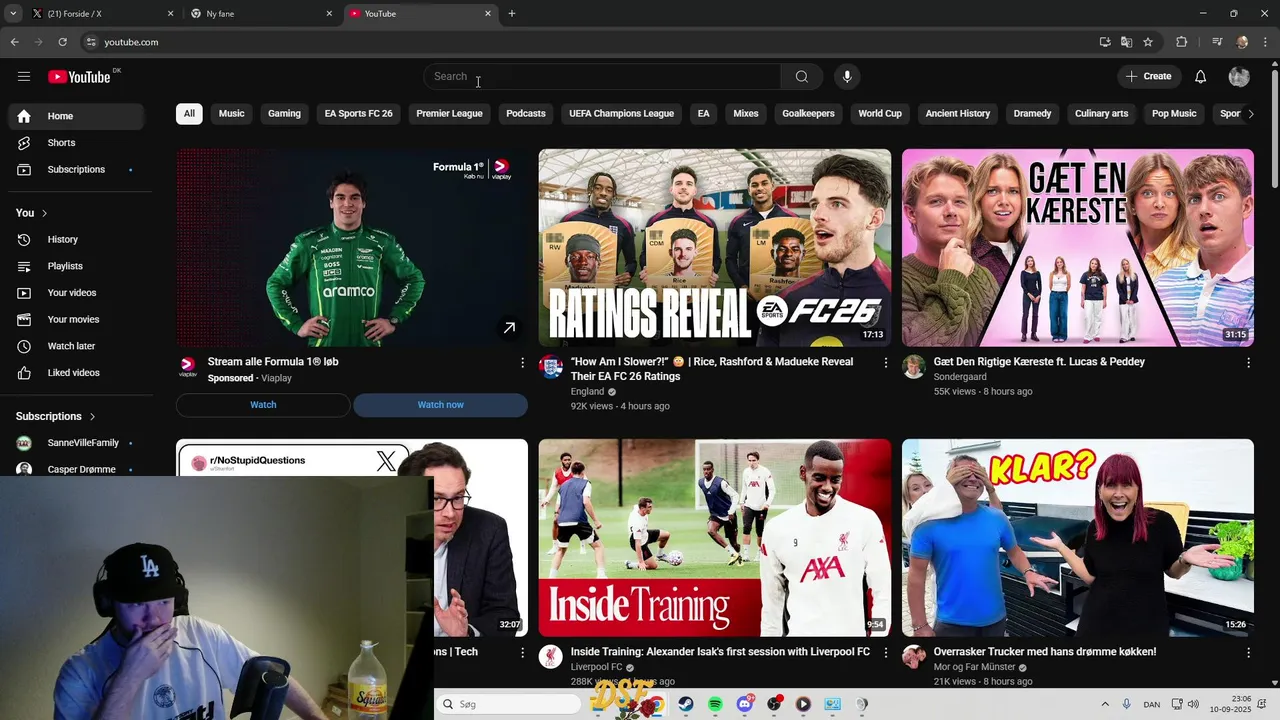
Task: Open the YouTube account avatar menu
Action: pos(1239,77)
